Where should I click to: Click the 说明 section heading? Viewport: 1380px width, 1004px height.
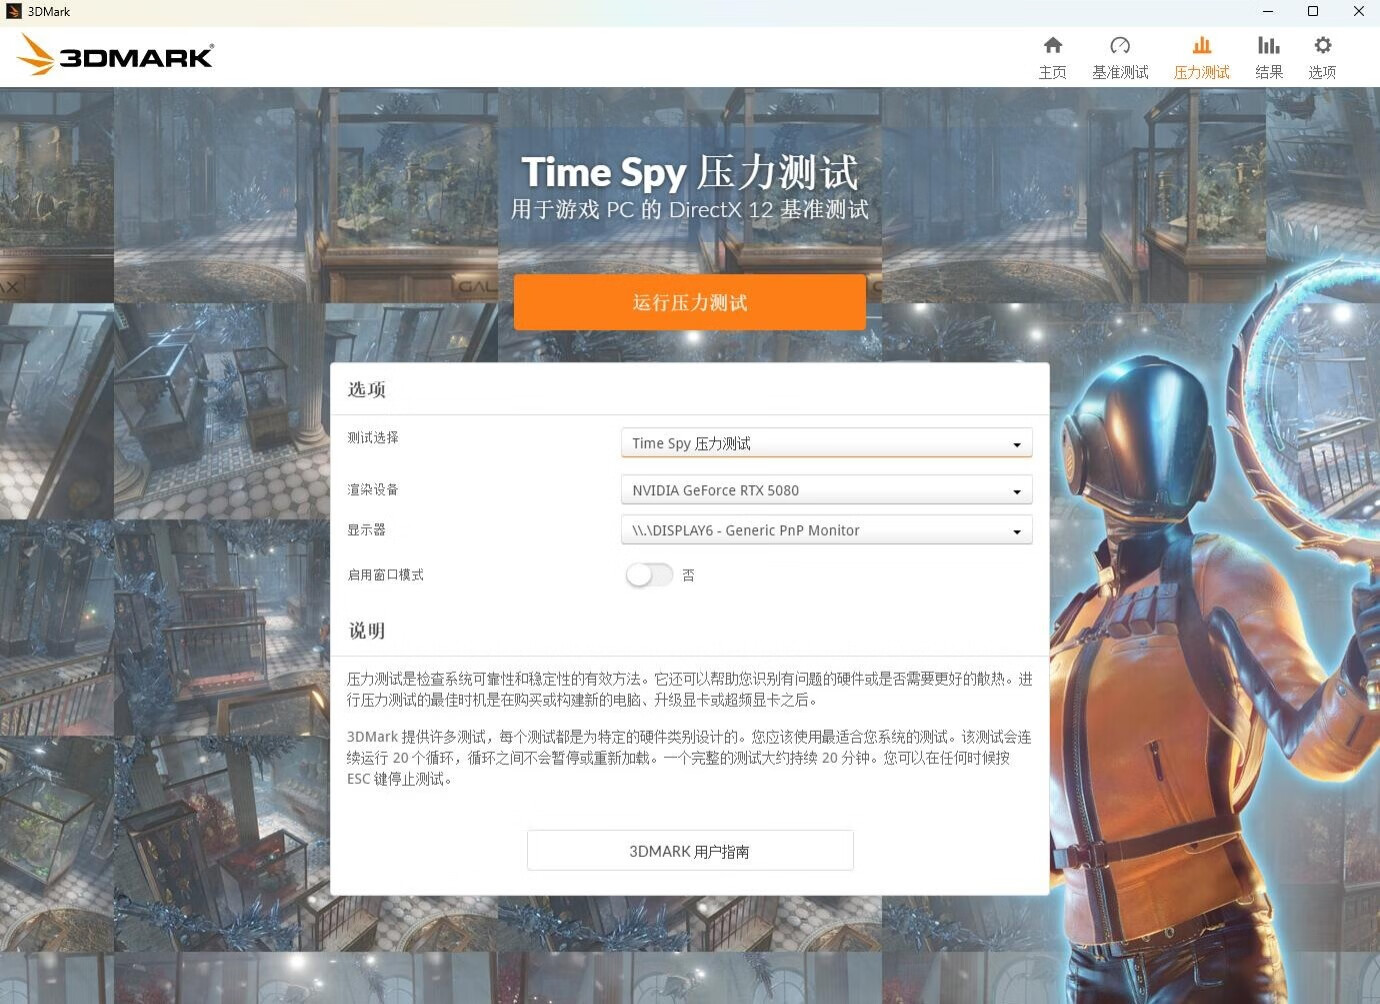click(x=367, y=631)
